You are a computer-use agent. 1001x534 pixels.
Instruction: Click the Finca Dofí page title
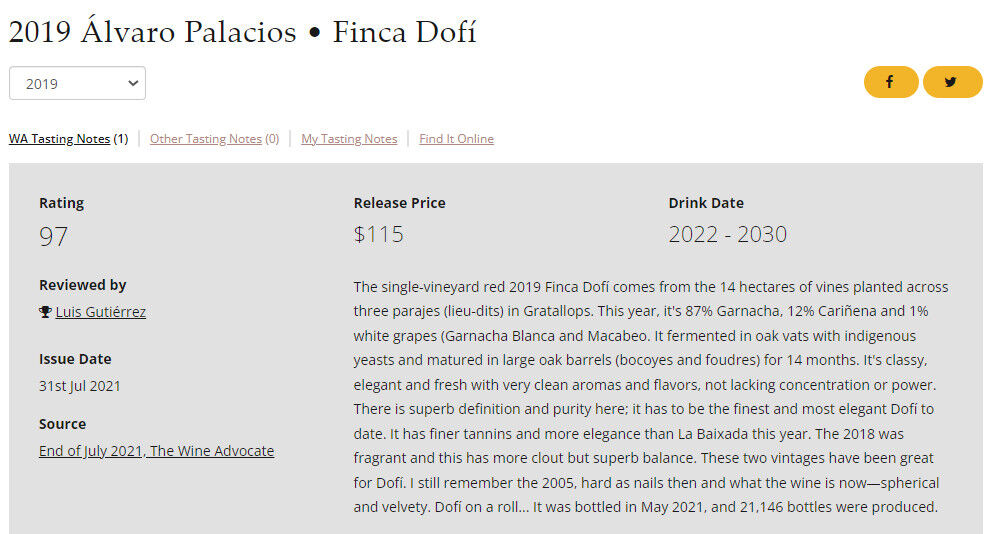(x=242, y=32)
